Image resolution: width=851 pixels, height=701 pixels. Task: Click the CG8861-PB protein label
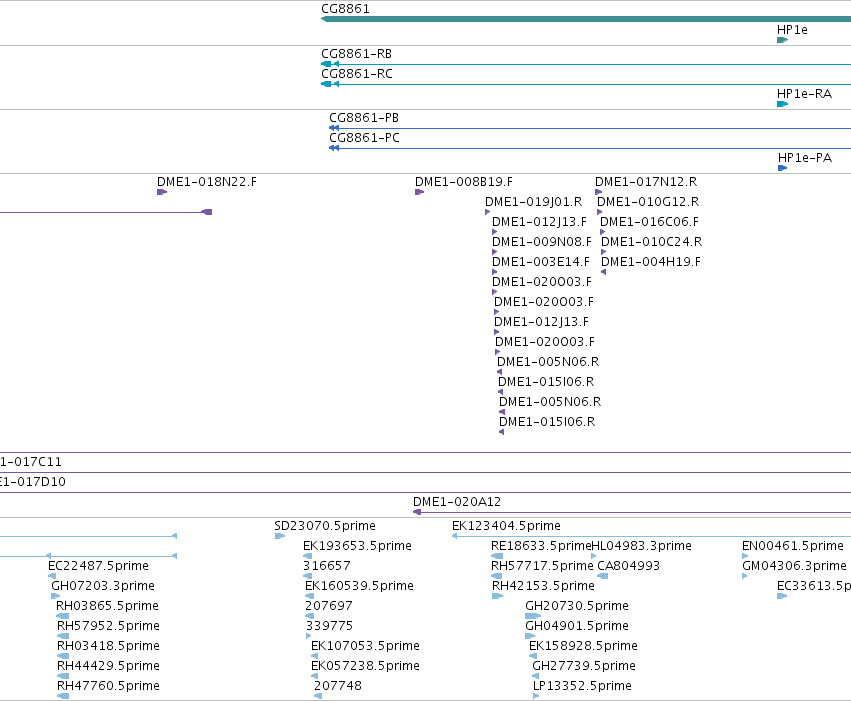(x=364, y=118)
